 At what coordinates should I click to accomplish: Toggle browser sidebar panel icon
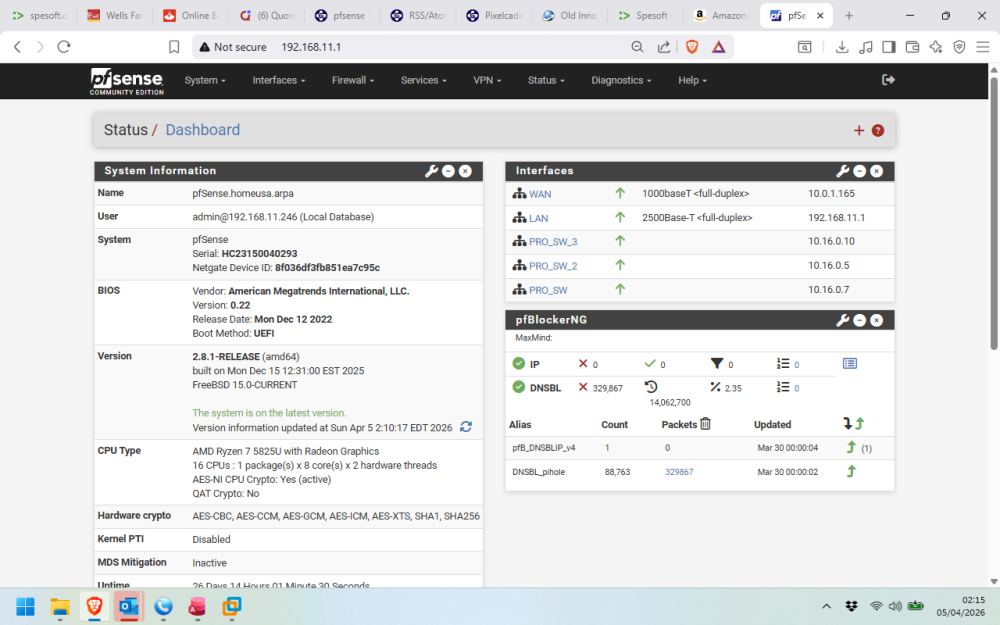tap(888, 47)
